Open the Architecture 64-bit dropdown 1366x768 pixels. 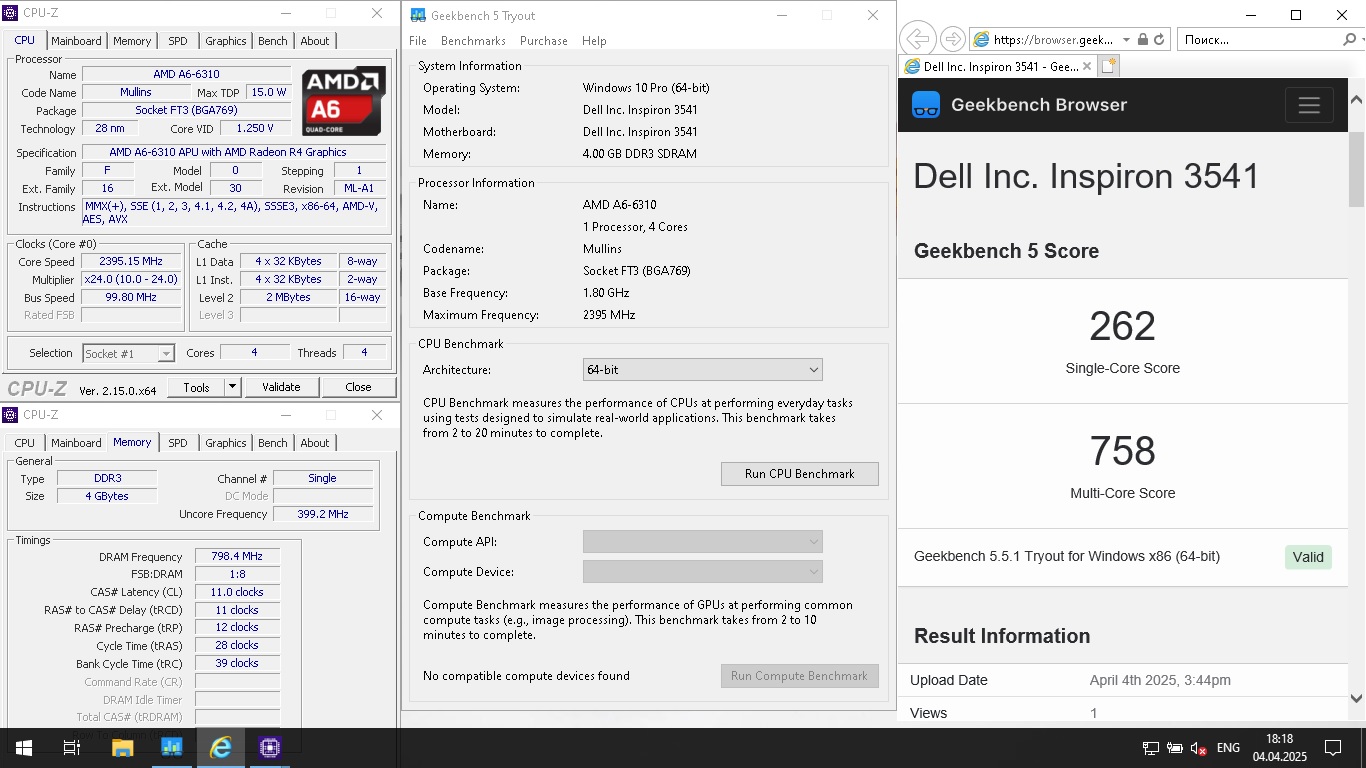tap(702, 370)
